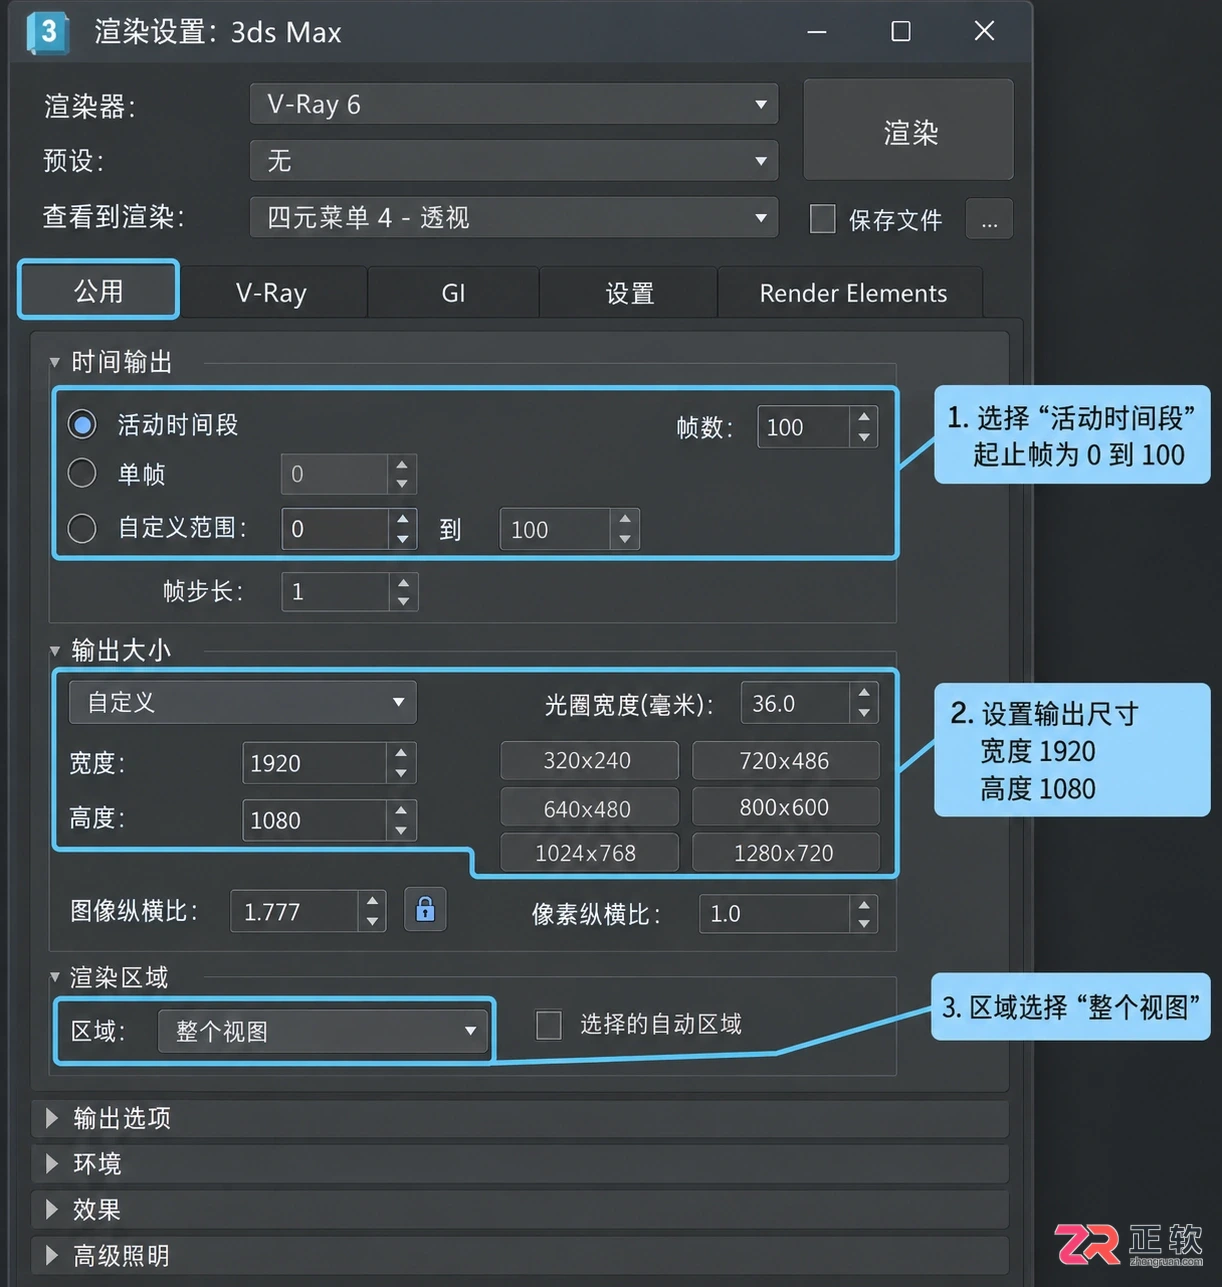Collapse the 渲染区域 section
Screen dimensions: 1222x1287
tap(55, 977)
